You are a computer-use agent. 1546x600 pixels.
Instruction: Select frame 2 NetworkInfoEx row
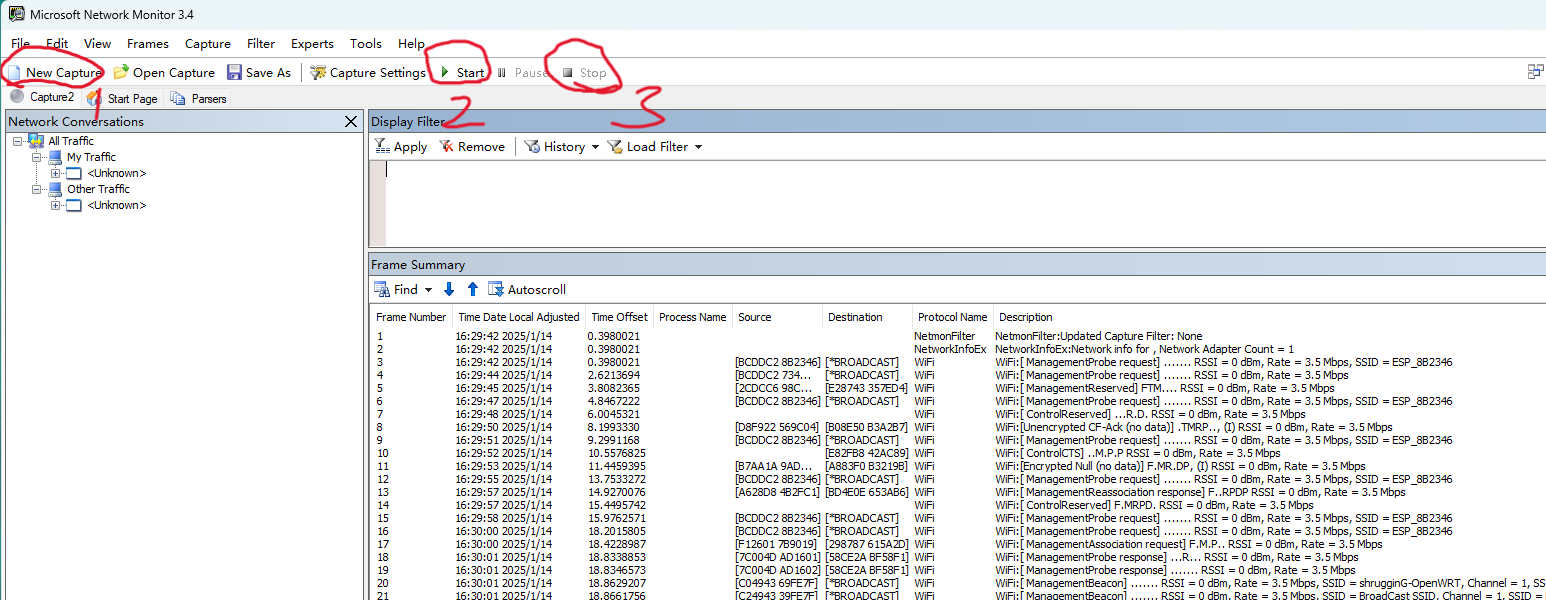(x=958, y=349)
